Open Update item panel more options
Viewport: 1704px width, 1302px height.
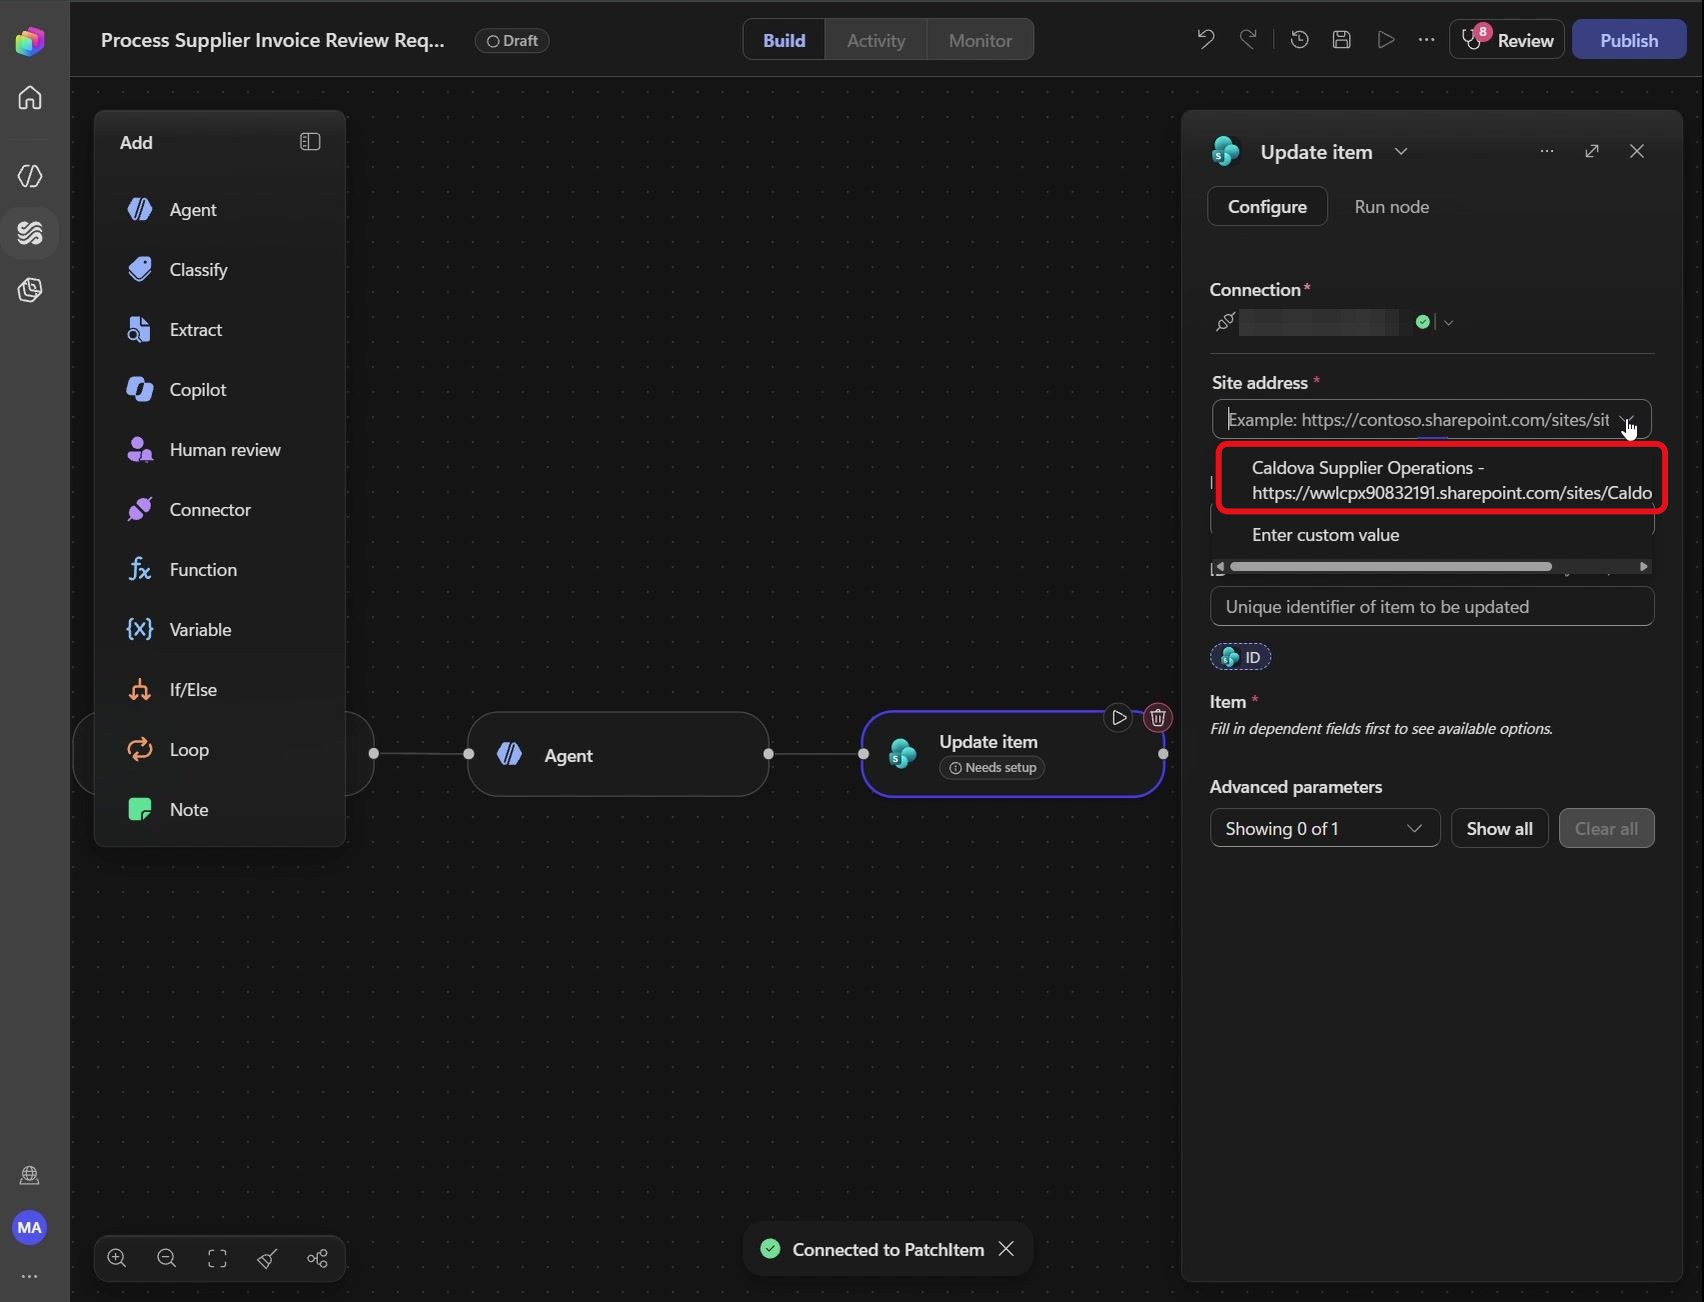pos(1547,151)
